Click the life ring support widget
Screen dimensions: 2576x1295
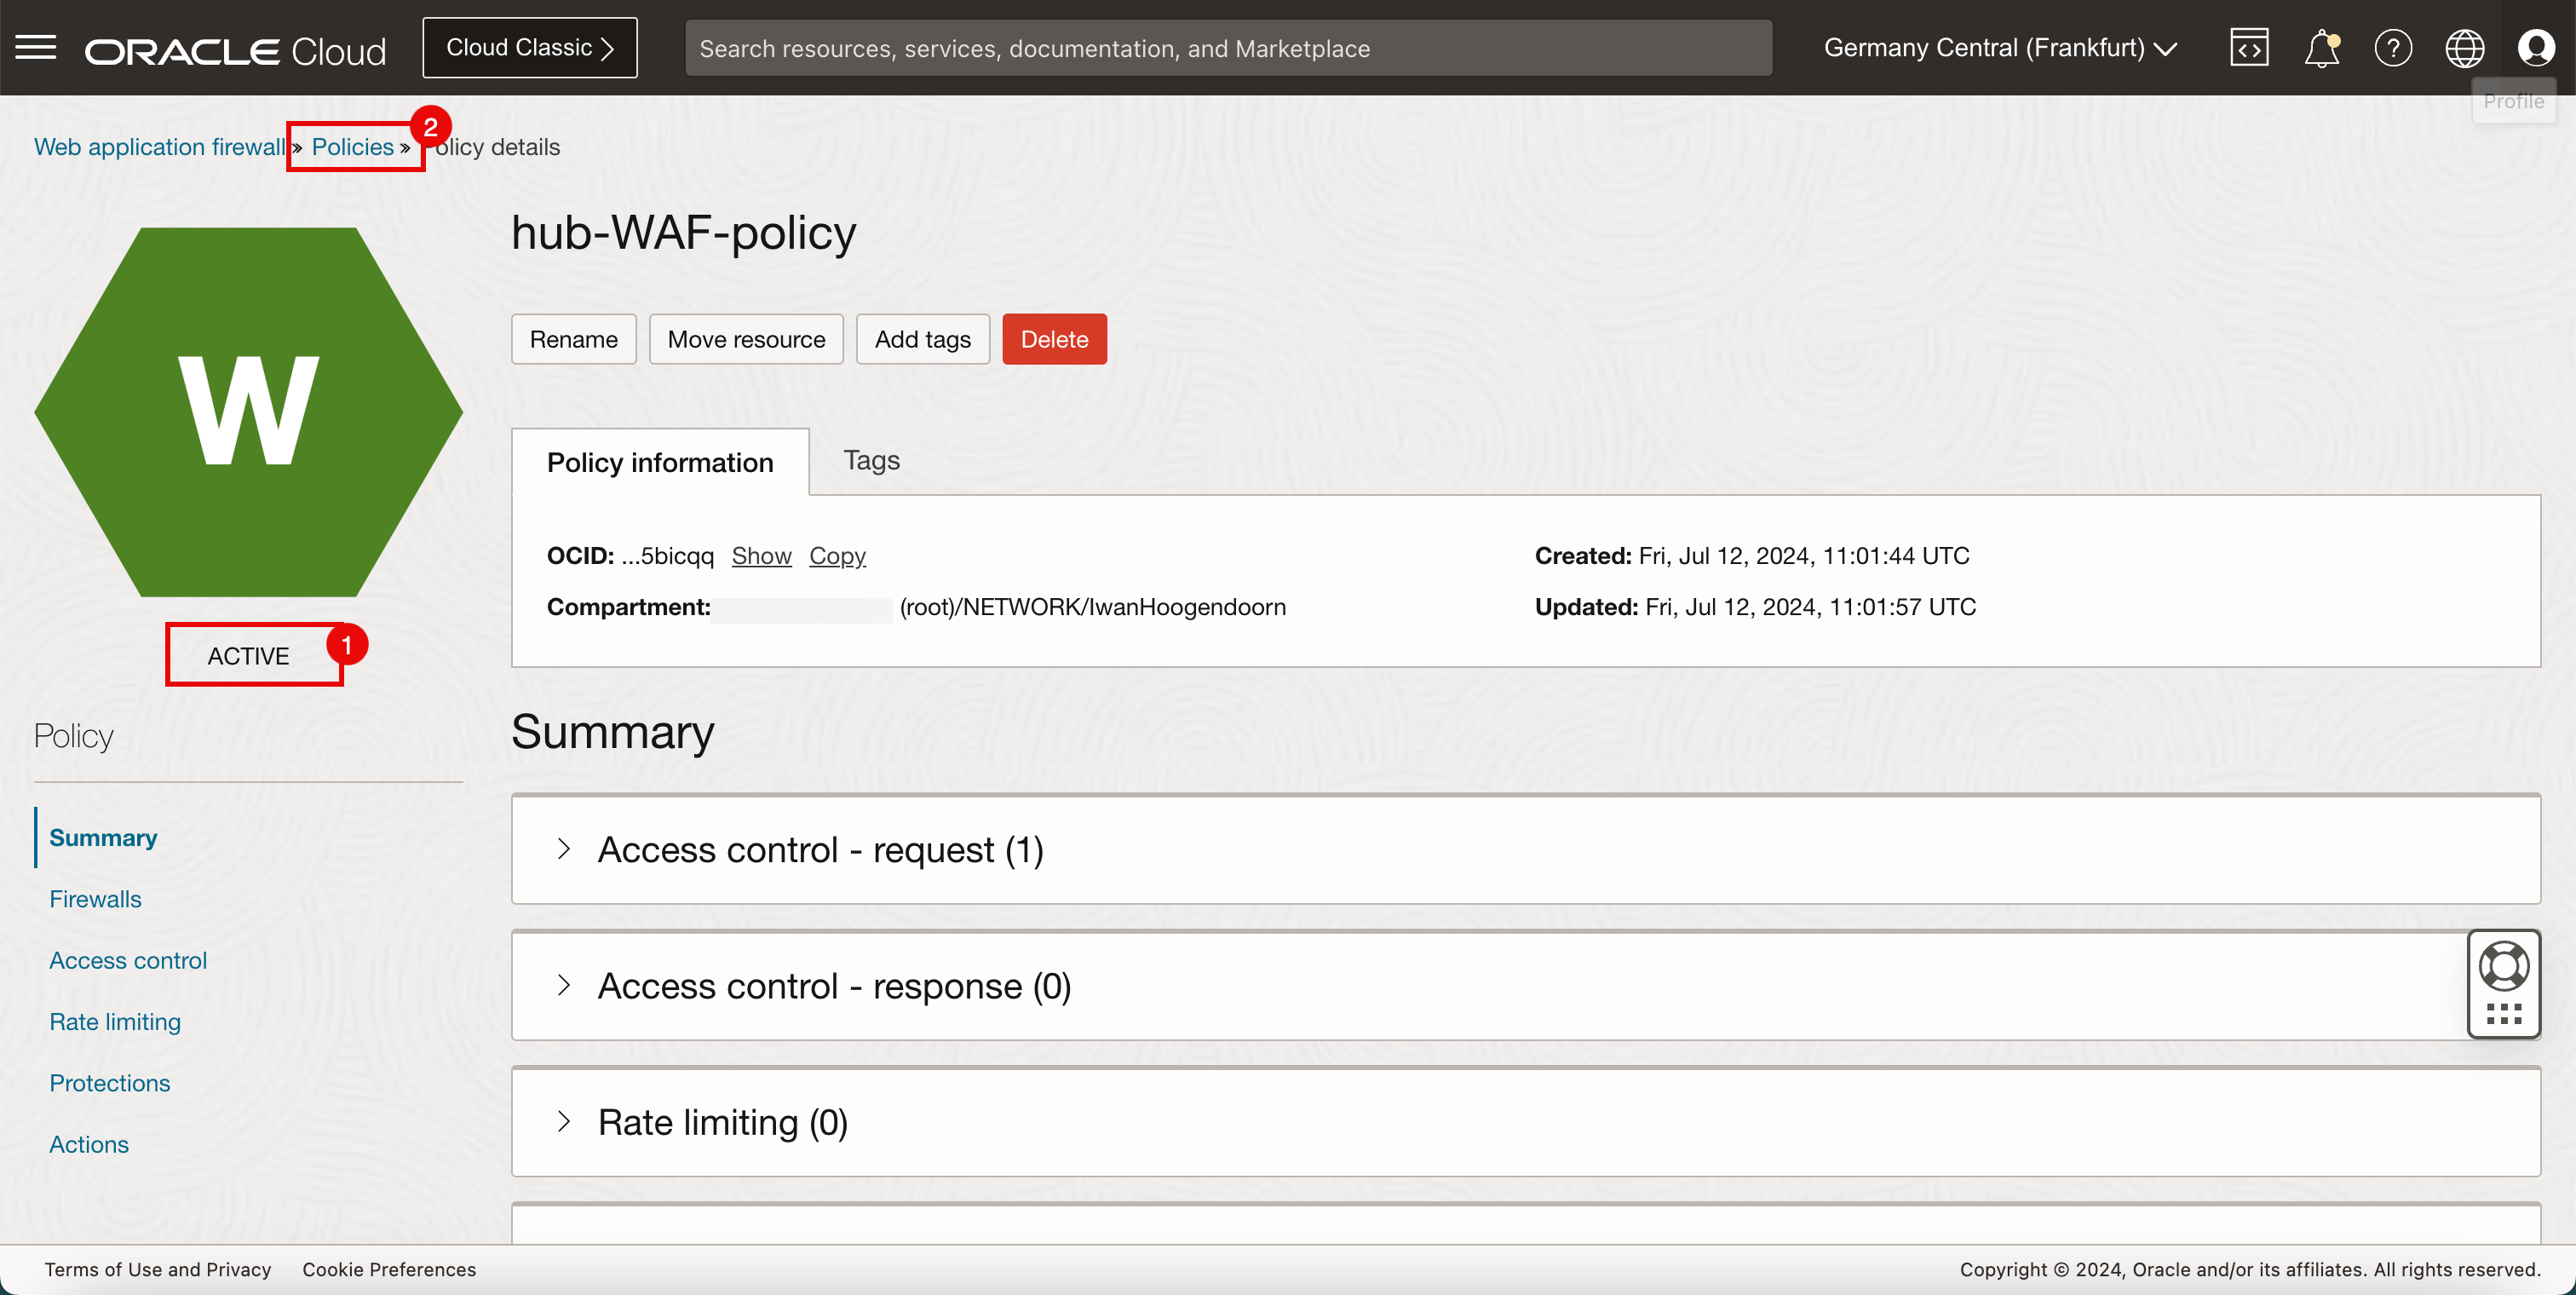click(2503, 966)
